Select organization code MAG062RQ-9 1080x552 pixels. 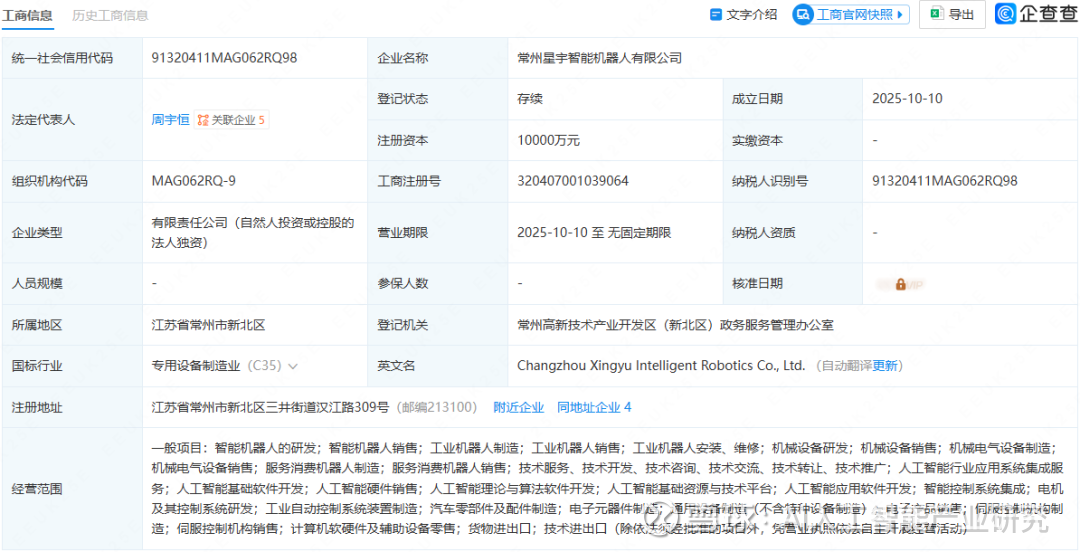[x=194, y=181]
